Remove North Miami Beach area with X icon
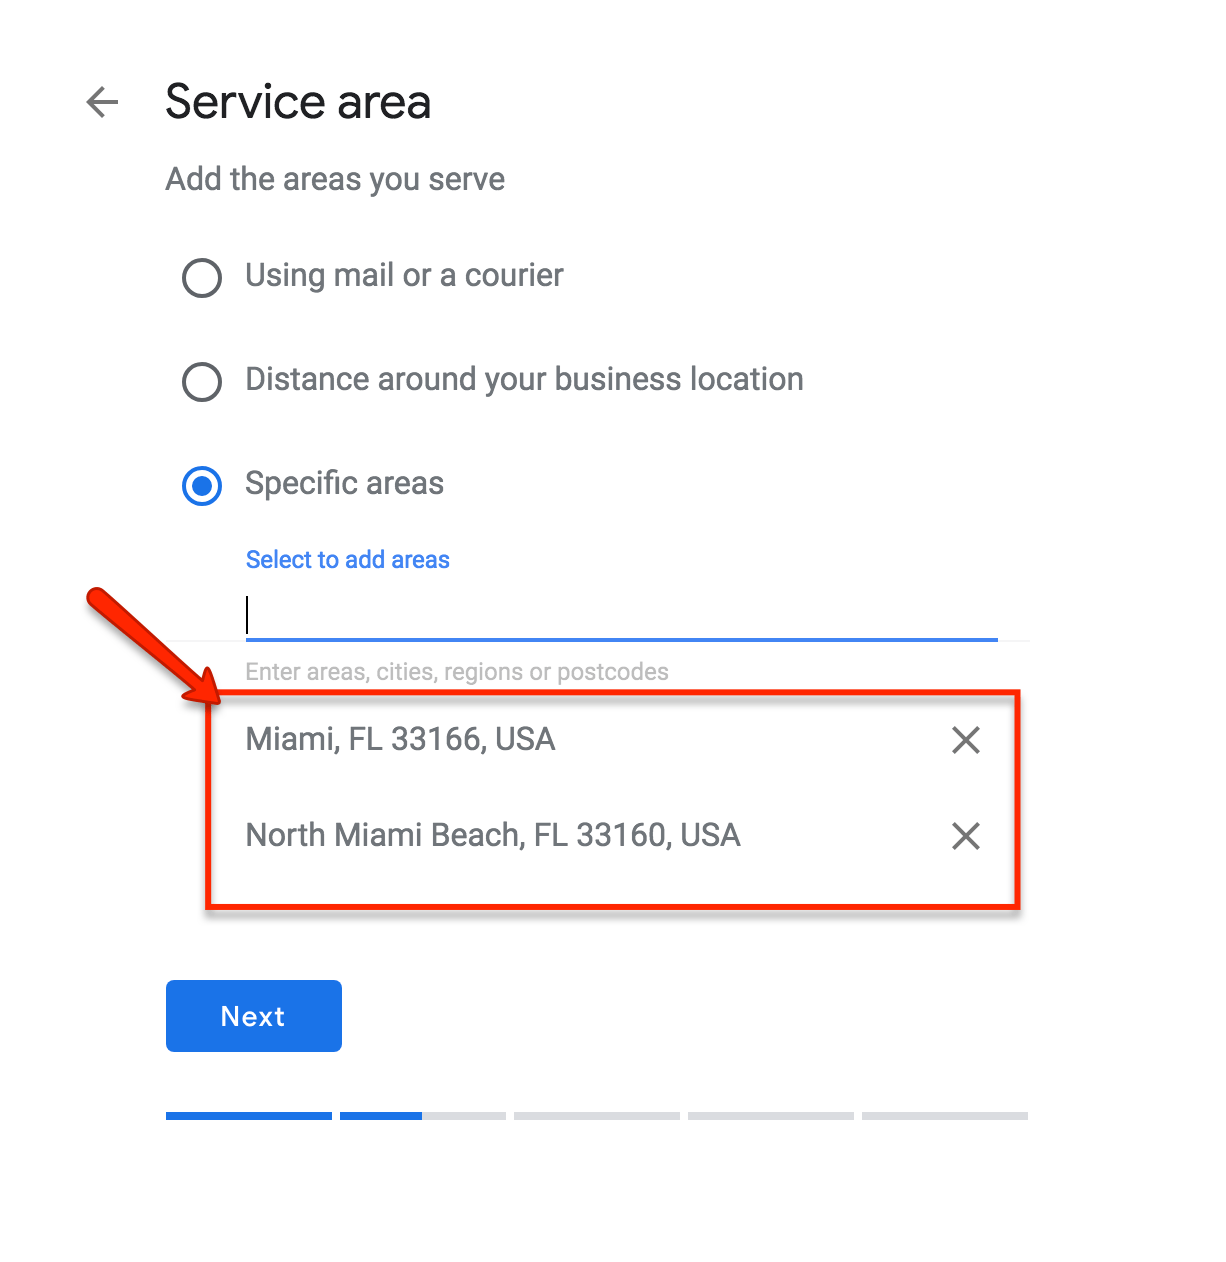This screenshot has width=1226, height=1262. click(966, 836)
